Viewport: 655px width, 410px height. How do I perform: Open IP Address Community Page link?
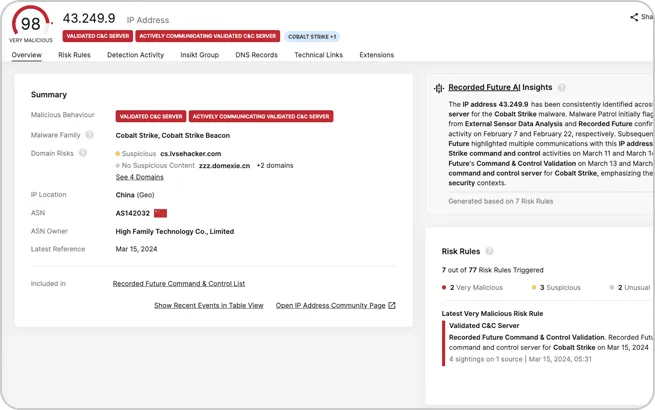[x=330, y=306]
